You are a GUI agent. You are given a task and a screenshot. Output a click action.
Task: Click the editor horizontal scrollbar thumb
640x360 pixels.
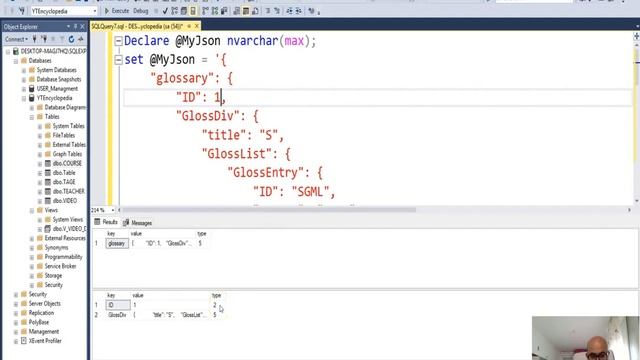tap(269, 210)
